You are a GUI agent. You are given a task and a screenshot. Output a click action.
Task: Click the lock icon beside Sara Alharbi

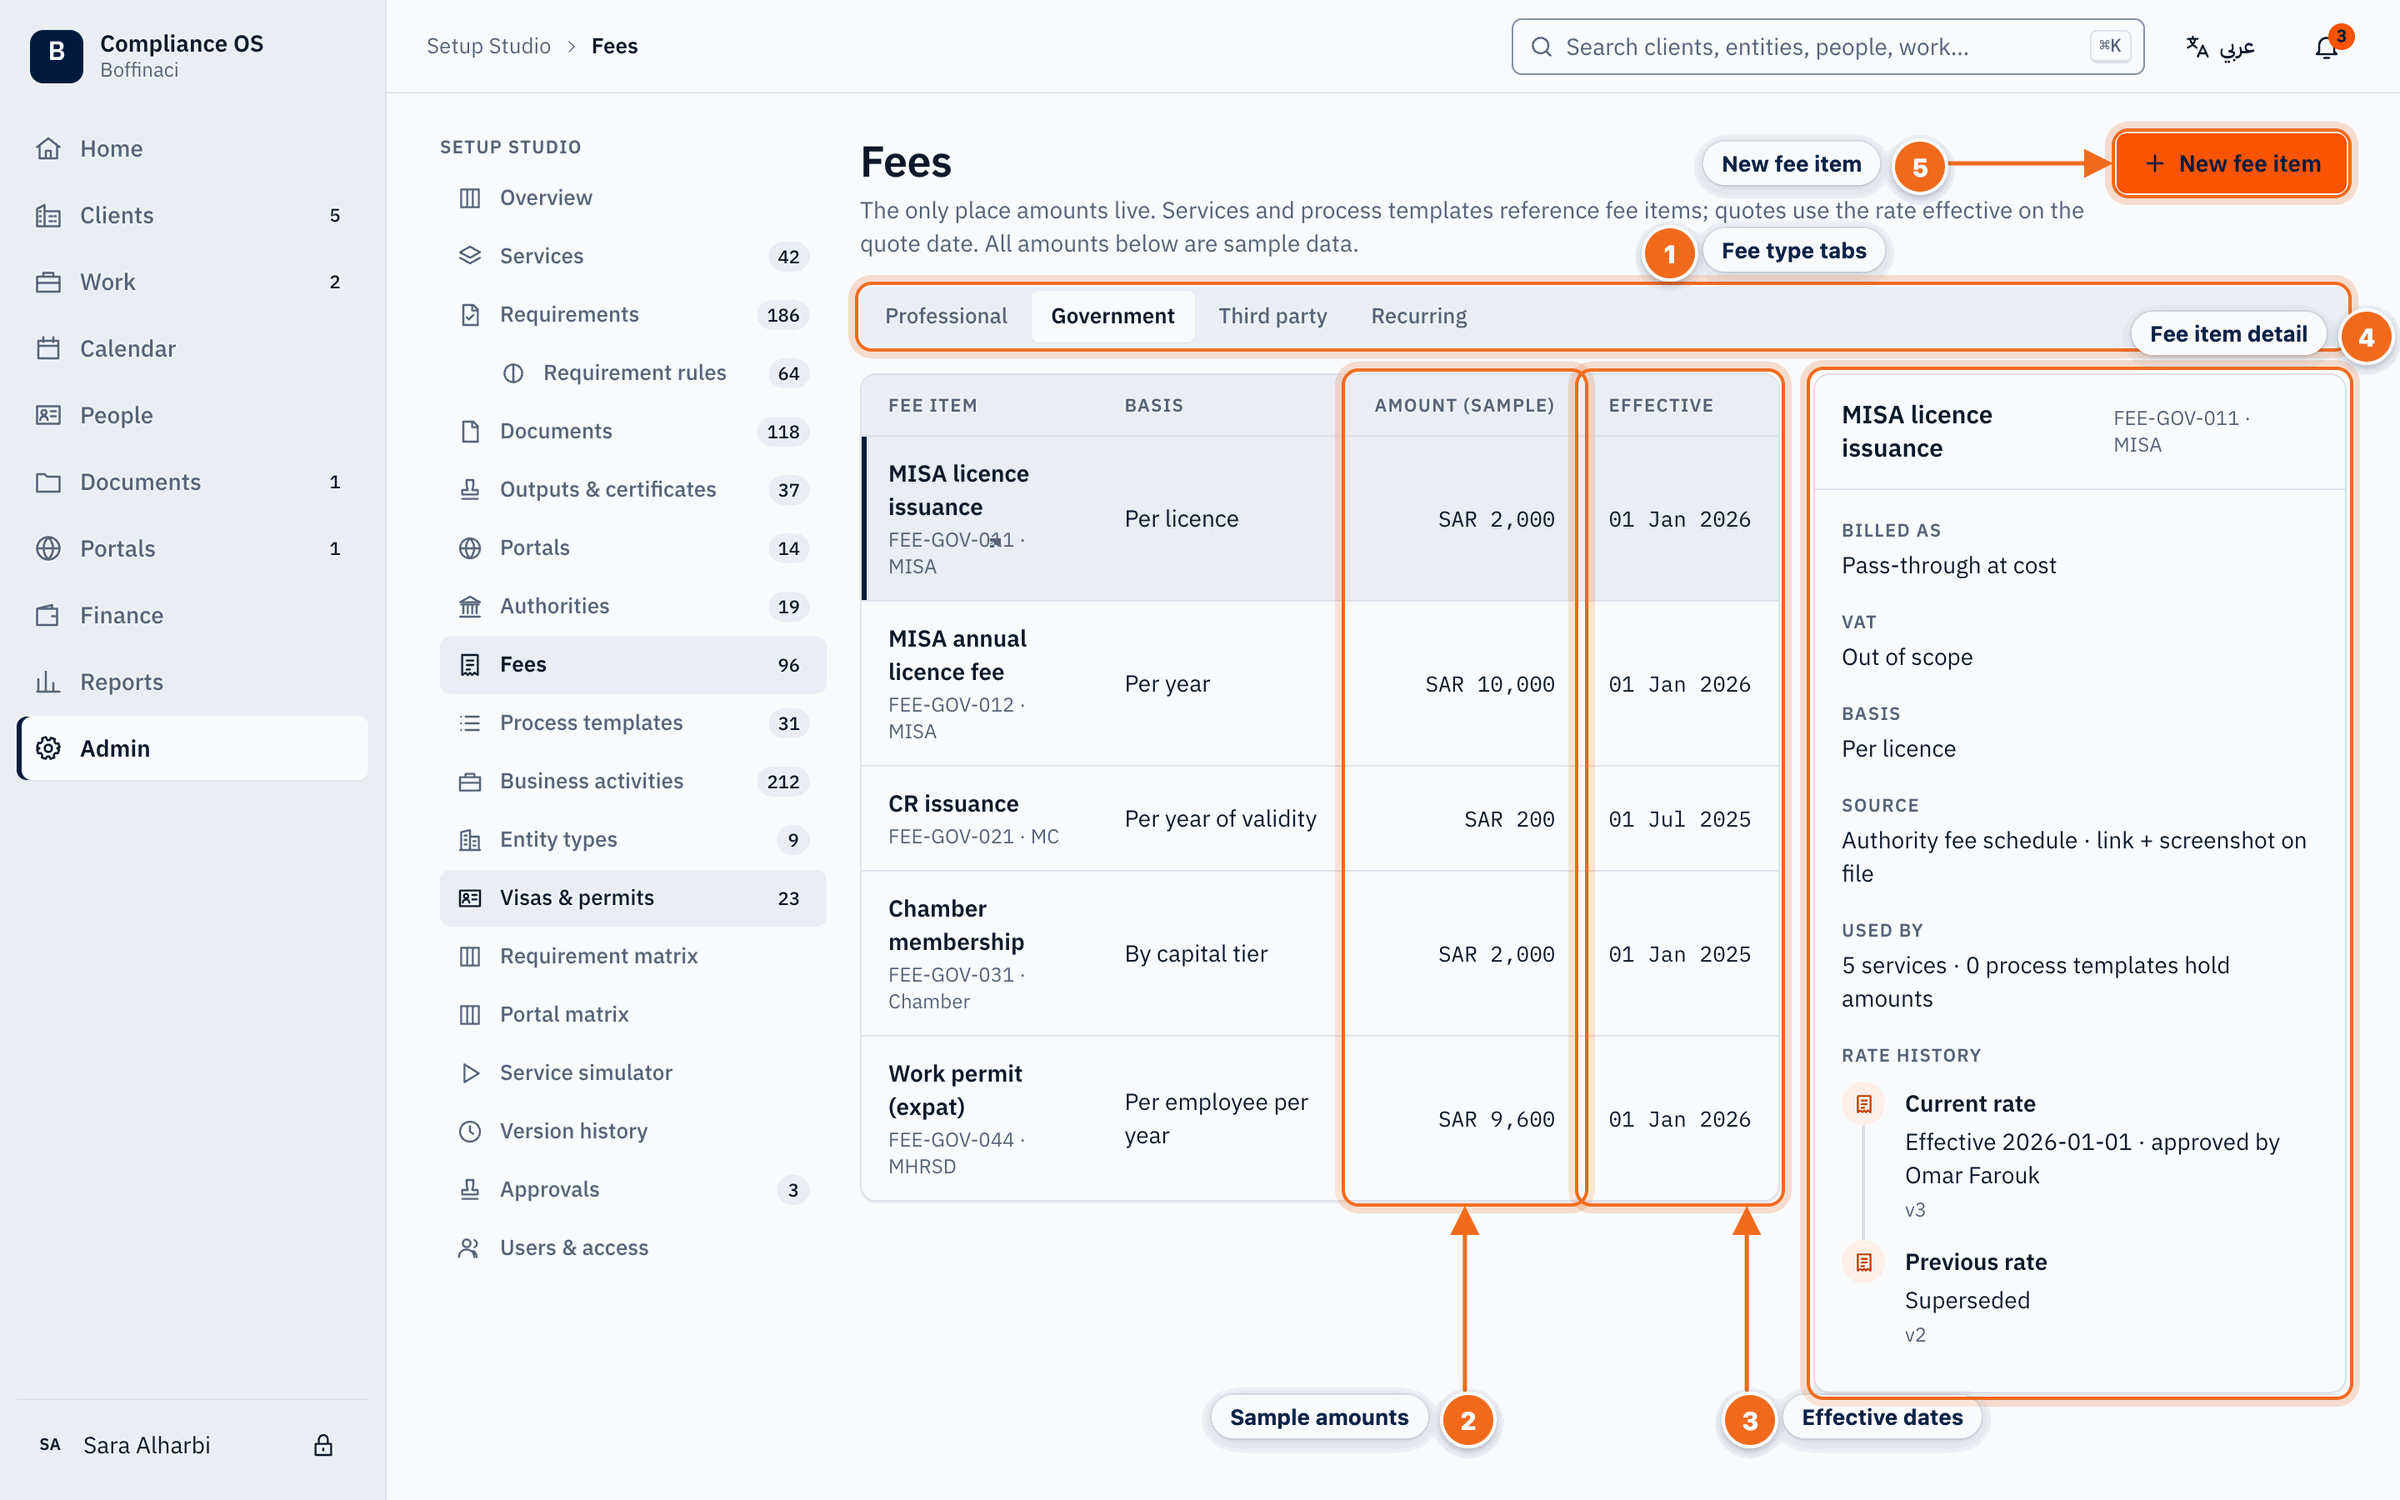coord(323,1445)
